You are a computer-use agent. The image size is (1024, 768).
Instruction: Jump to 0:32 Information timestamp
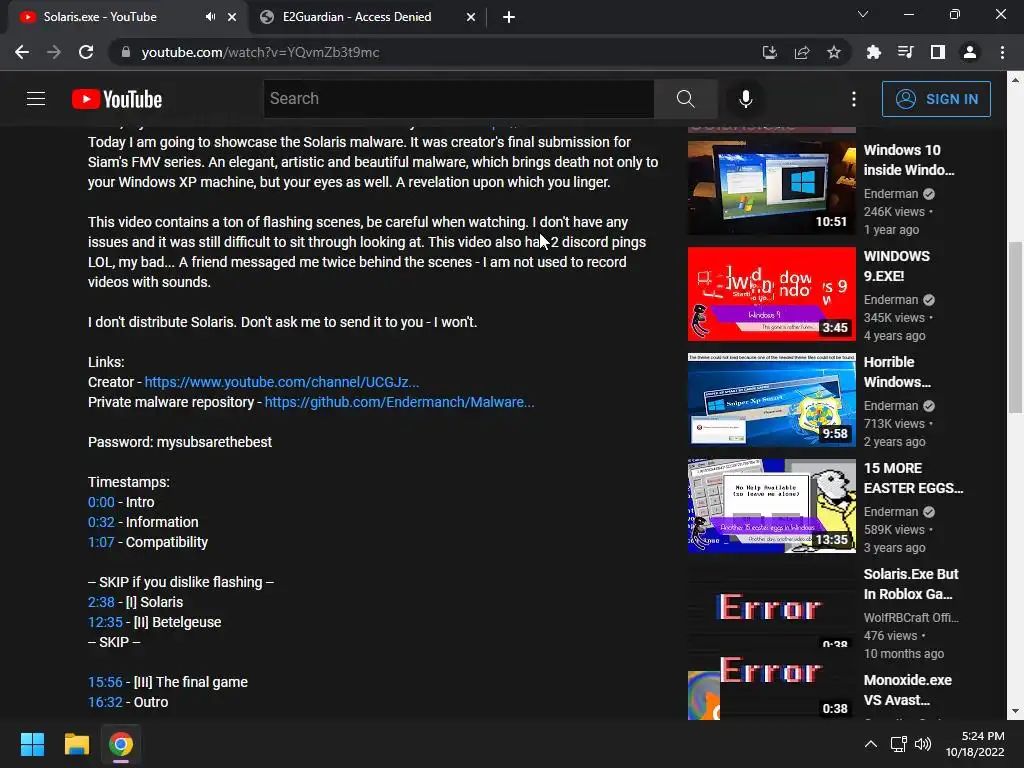tap(101, 522)
